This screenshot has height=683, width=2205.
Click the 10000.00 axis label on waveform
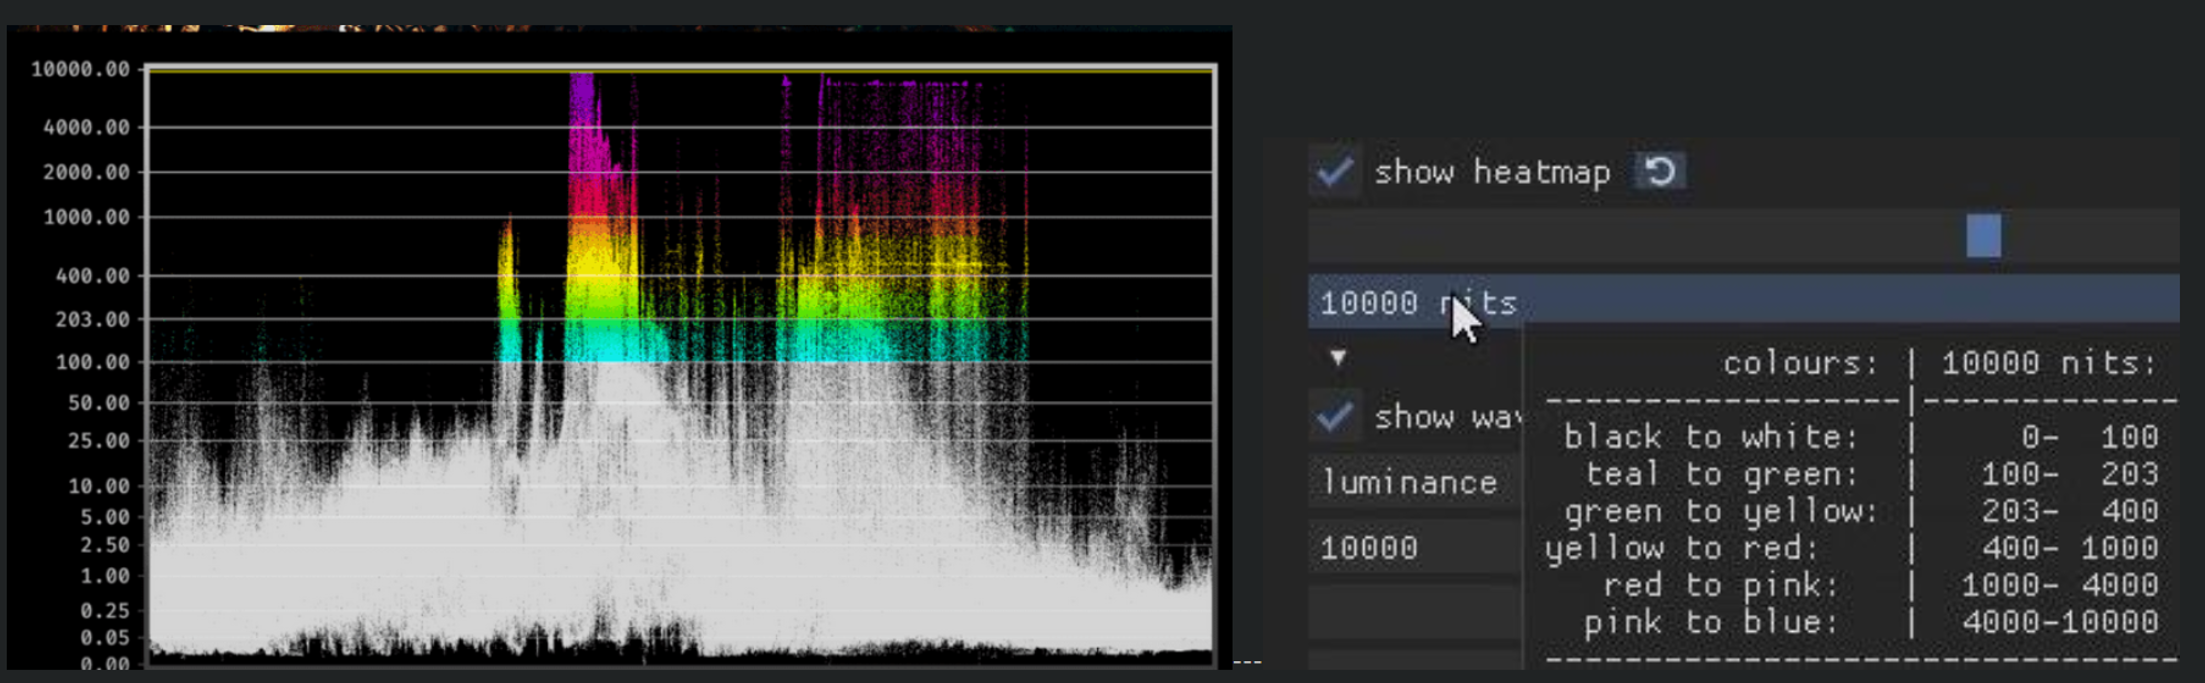coord(80,69)
